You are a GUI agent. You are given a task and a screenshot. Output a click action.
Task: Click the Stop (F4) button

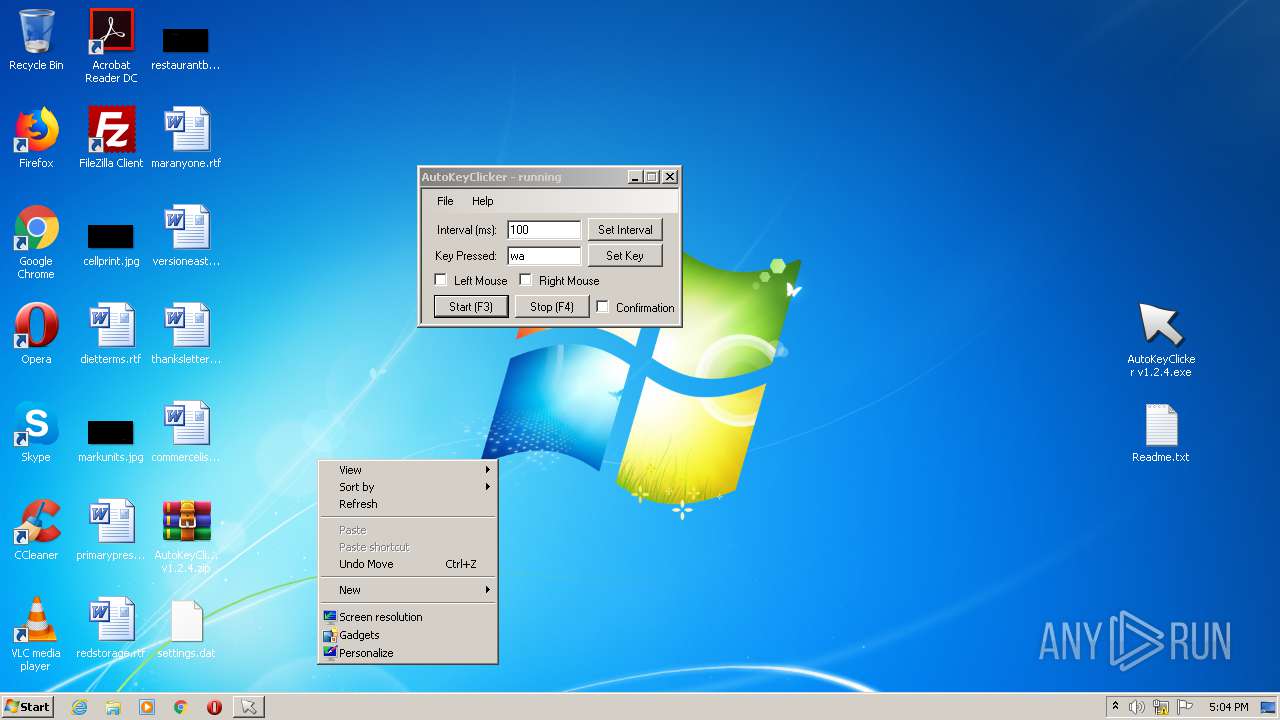coord(552,307)
